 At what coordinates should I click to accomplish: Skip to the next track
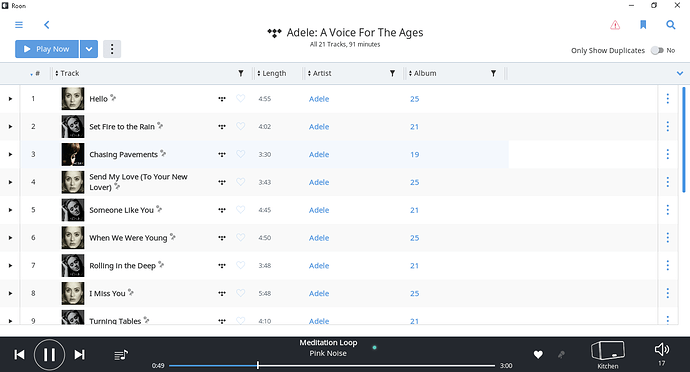pos(79,354)
